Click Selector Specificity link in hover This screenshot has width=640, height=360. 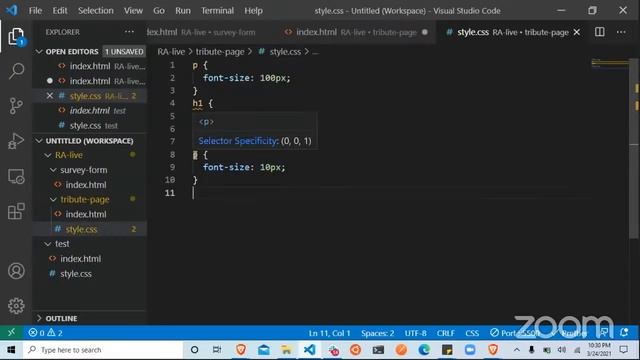click(x=238, y=141)
